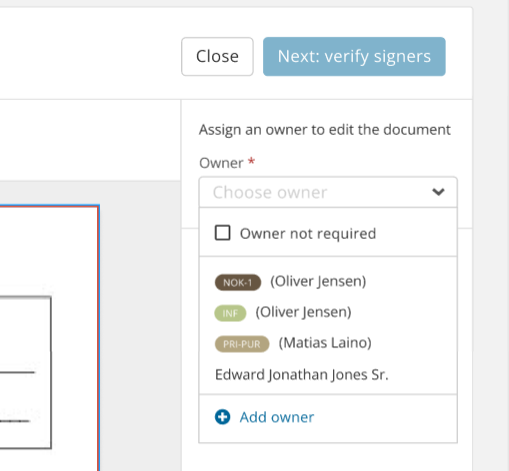Click the red required asterisk by Owner
This screenshot has height=471, width=509.
coord(251,162)
